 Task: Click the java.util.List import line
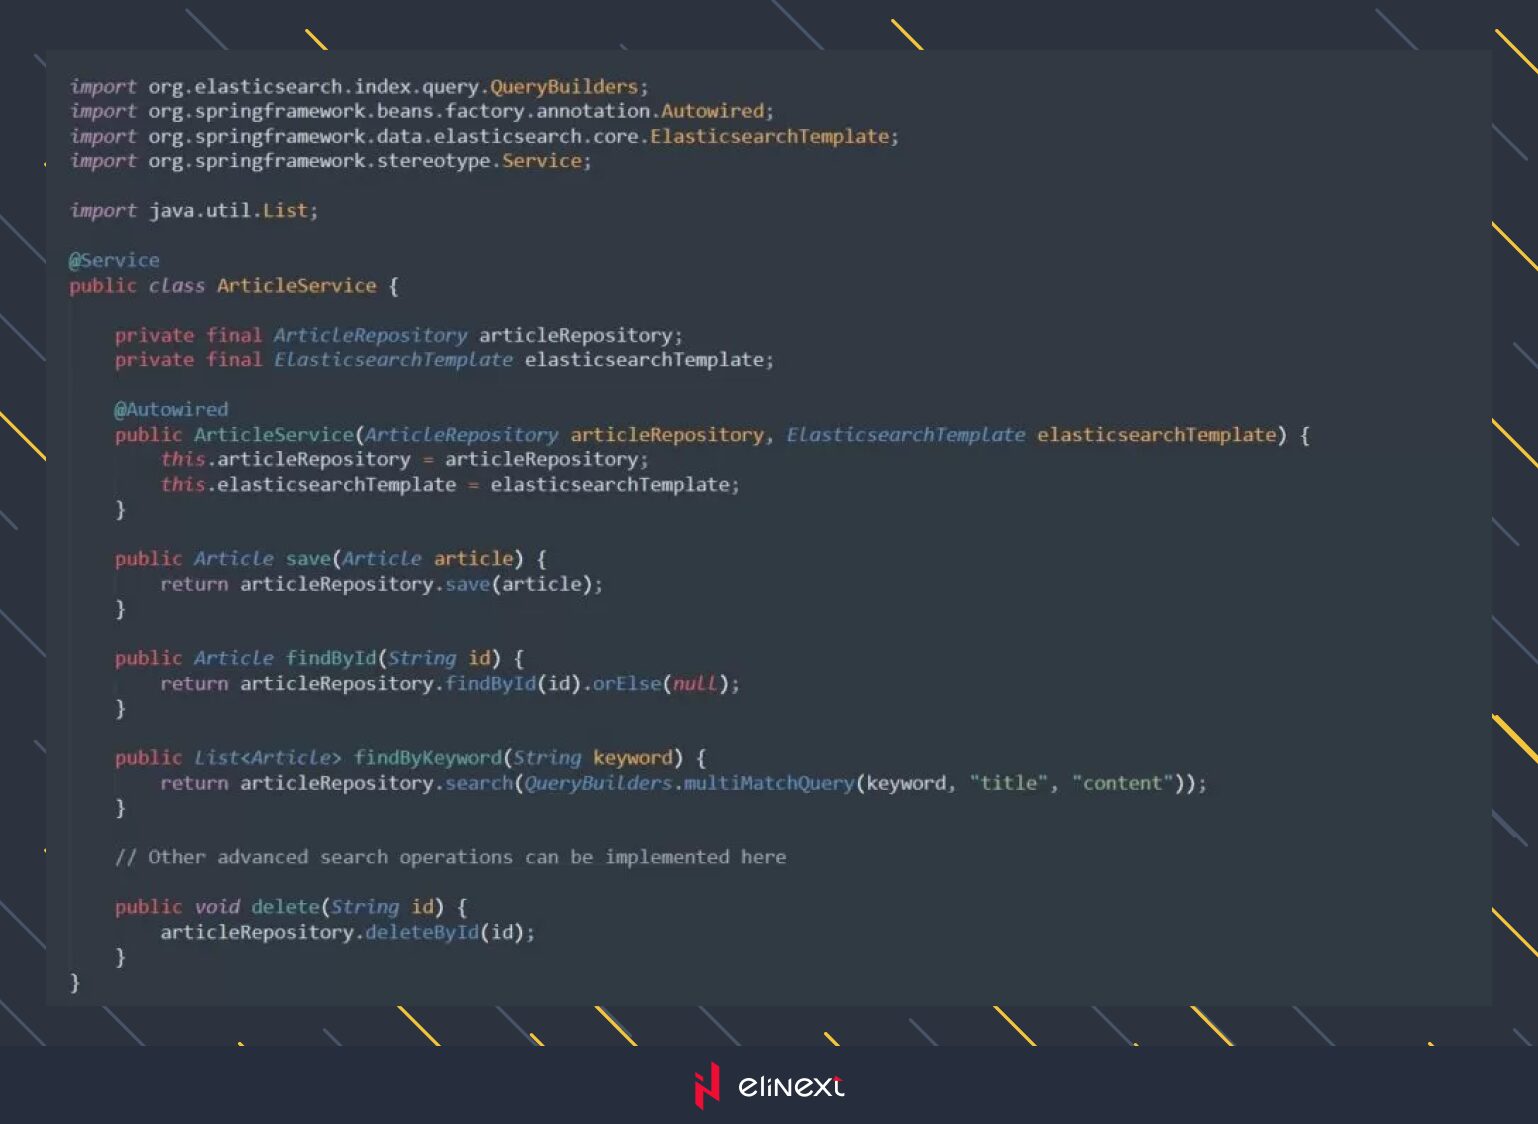[193, 211]
